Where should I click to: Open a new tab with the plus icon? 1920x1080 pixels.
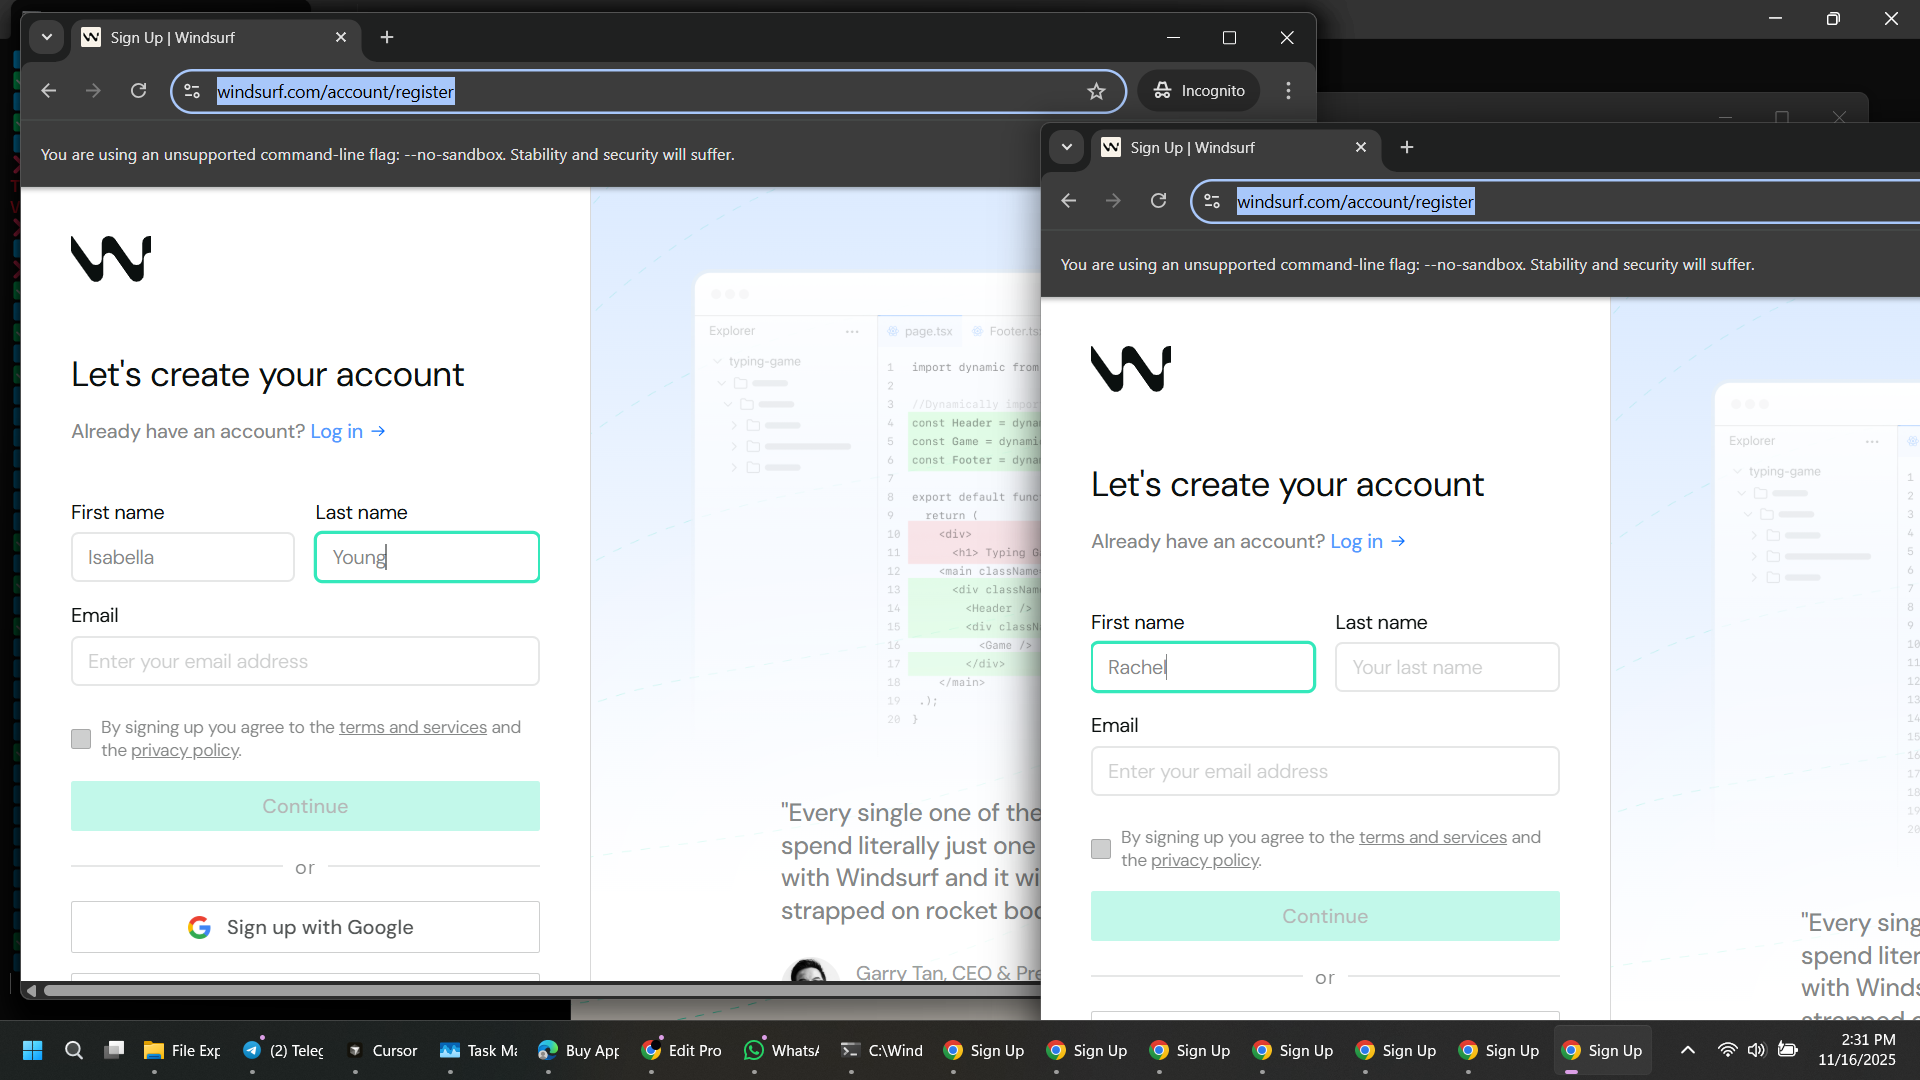[1406, 147]
